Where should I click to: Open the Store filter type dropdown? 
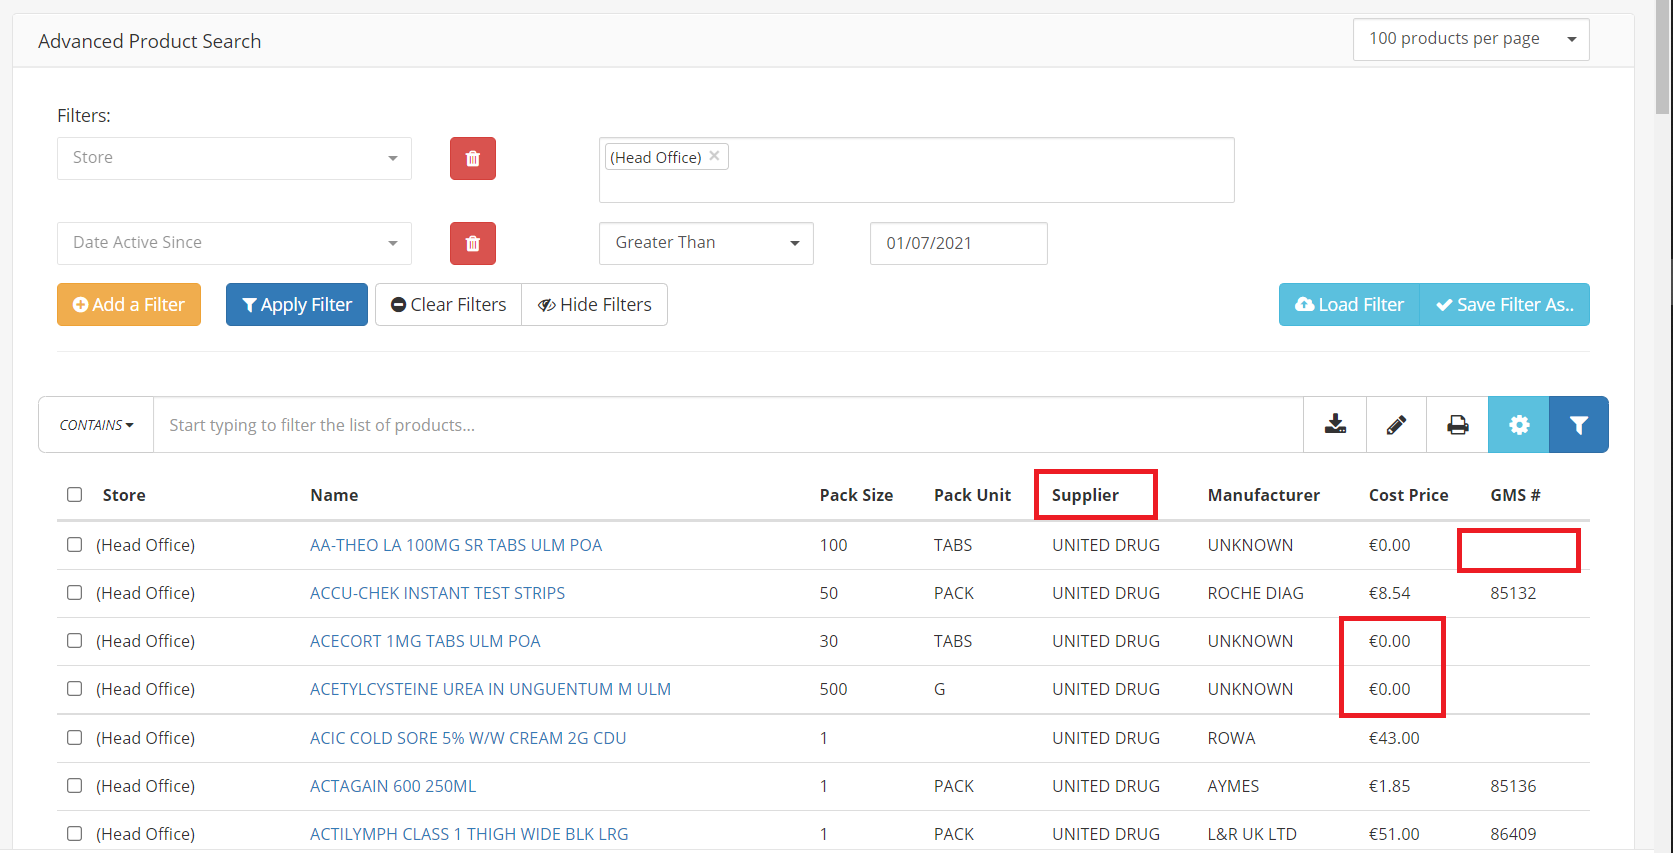tap(234, 158)
